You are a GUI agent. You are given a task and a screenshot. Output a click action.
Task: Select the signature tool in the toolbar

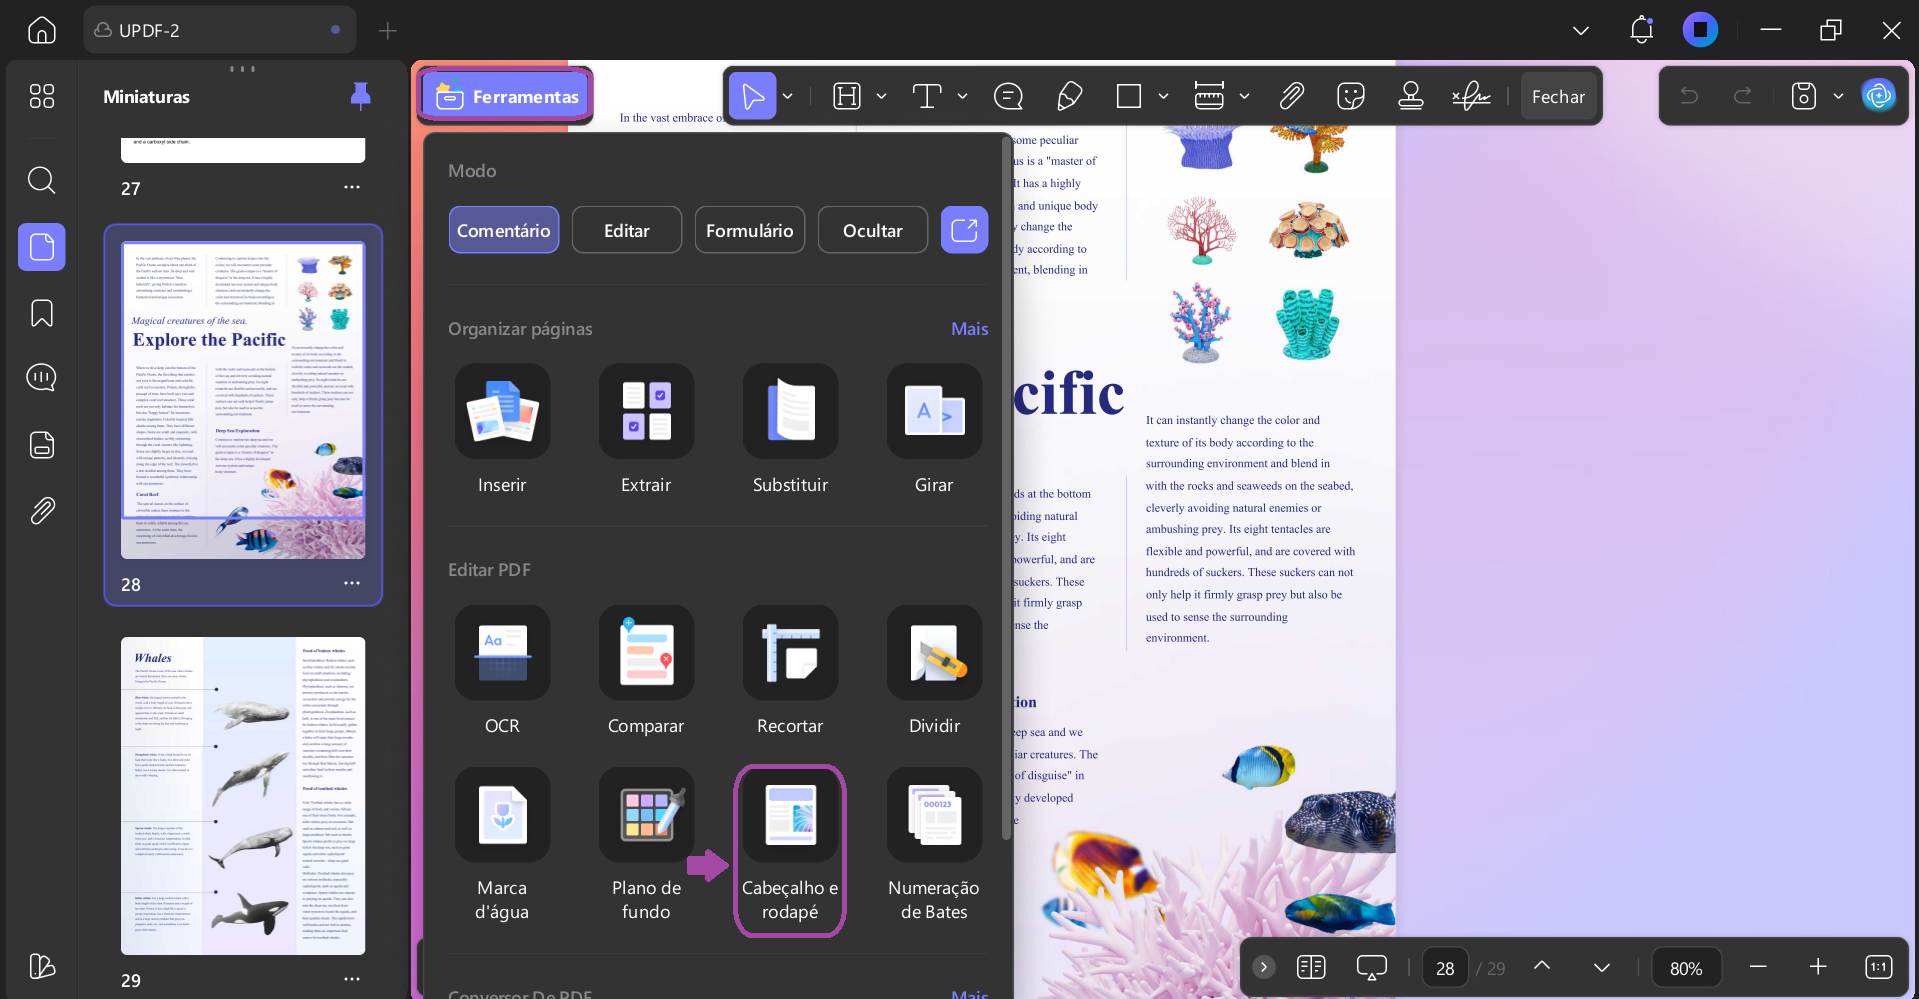pos(1471,96)
